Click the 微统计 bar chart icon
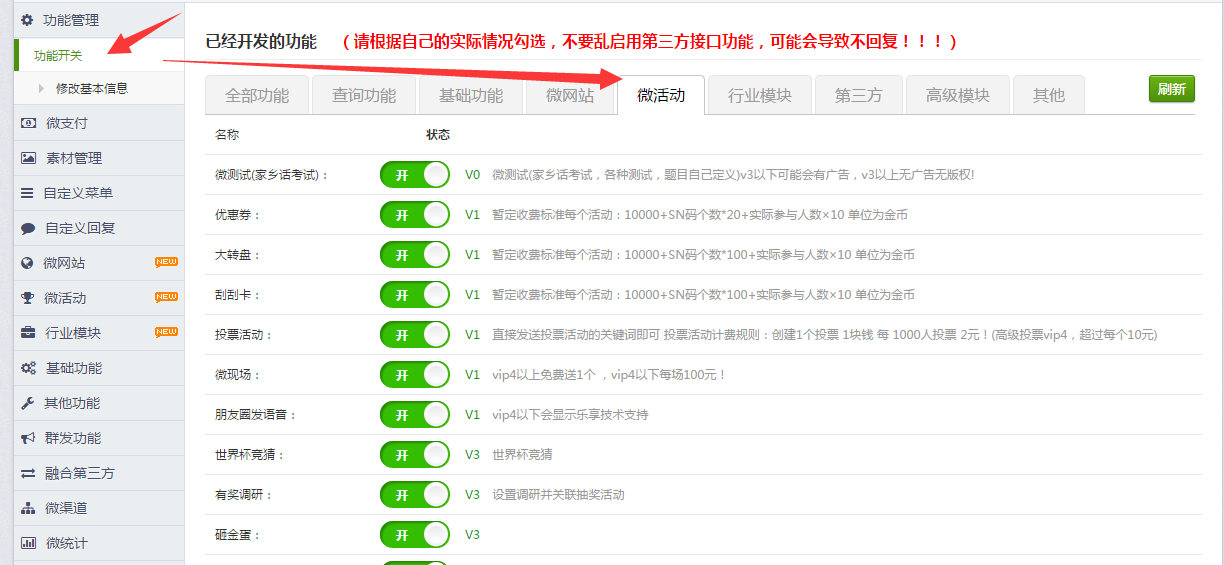This screenshot has width=1224, height=565. click(x=28, y=543)
